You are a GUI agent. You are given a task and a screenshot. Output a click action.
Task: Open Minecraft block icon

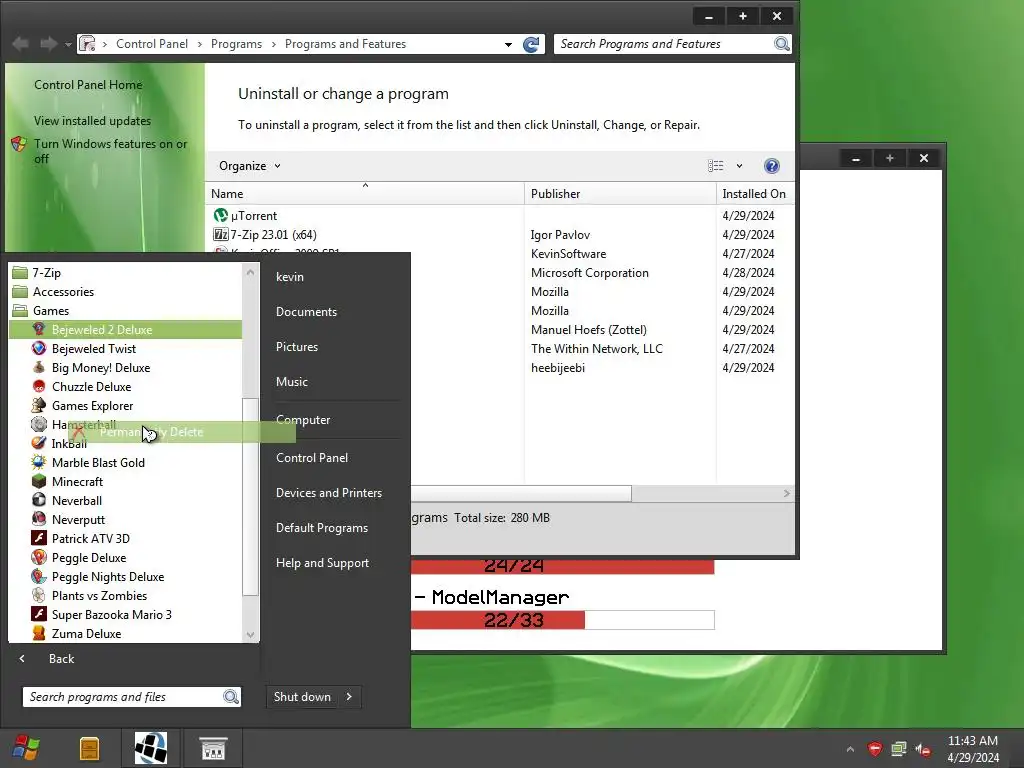point(39,481)
